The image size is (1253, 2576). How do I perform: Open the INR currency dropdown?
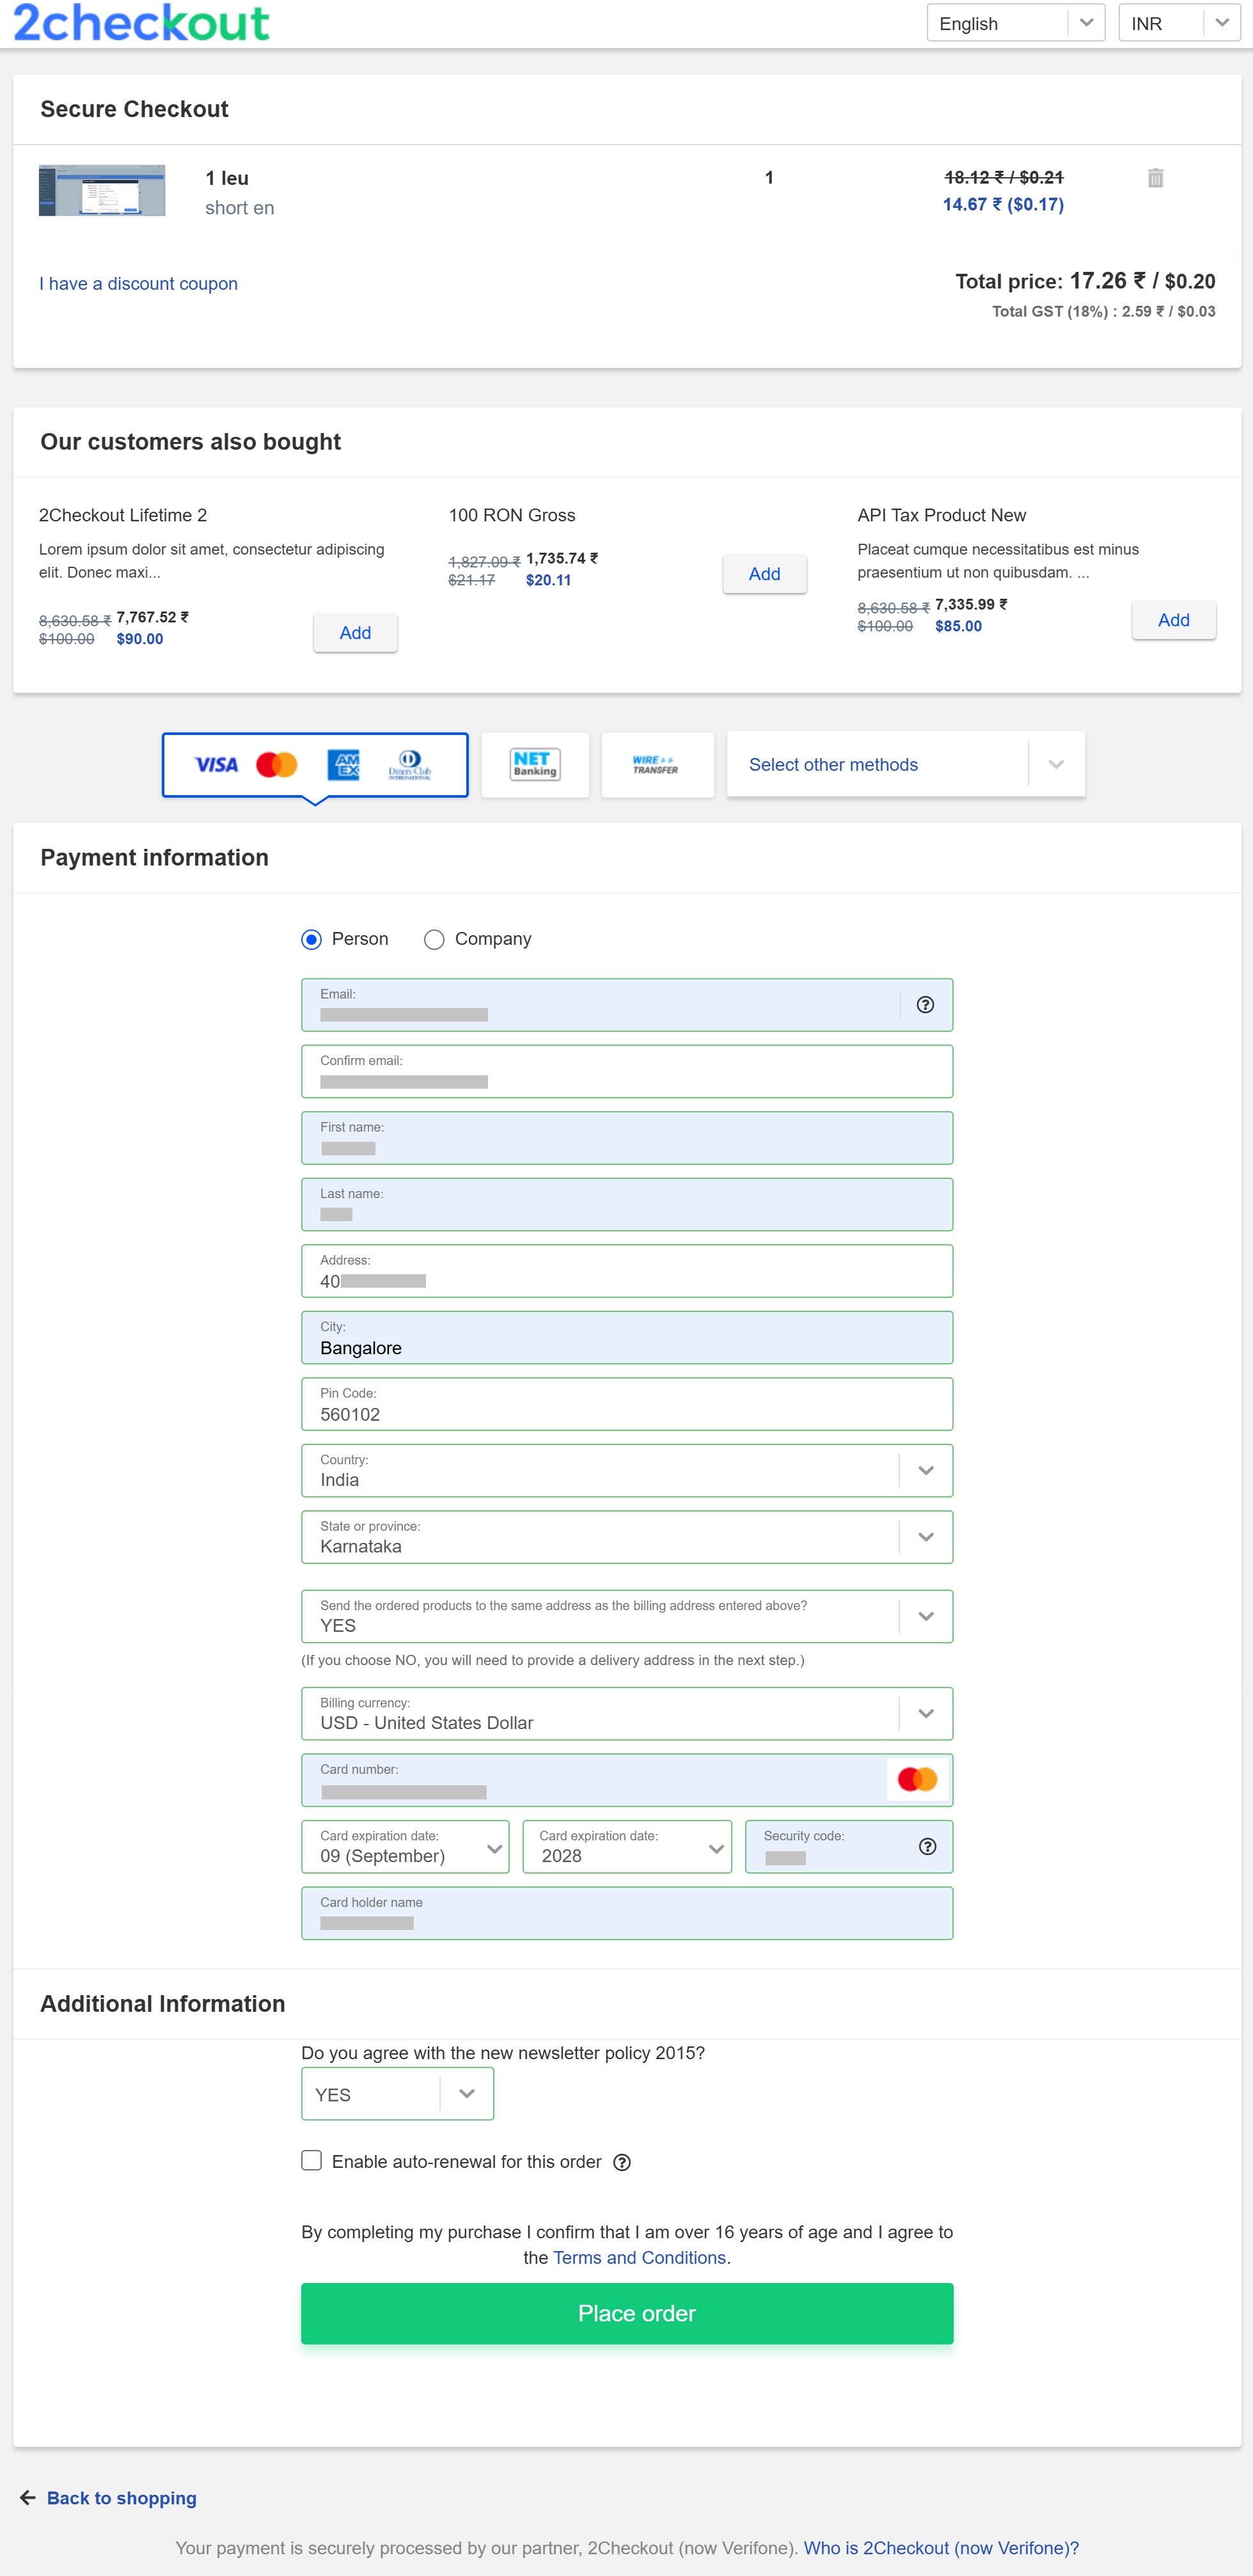1179,23
